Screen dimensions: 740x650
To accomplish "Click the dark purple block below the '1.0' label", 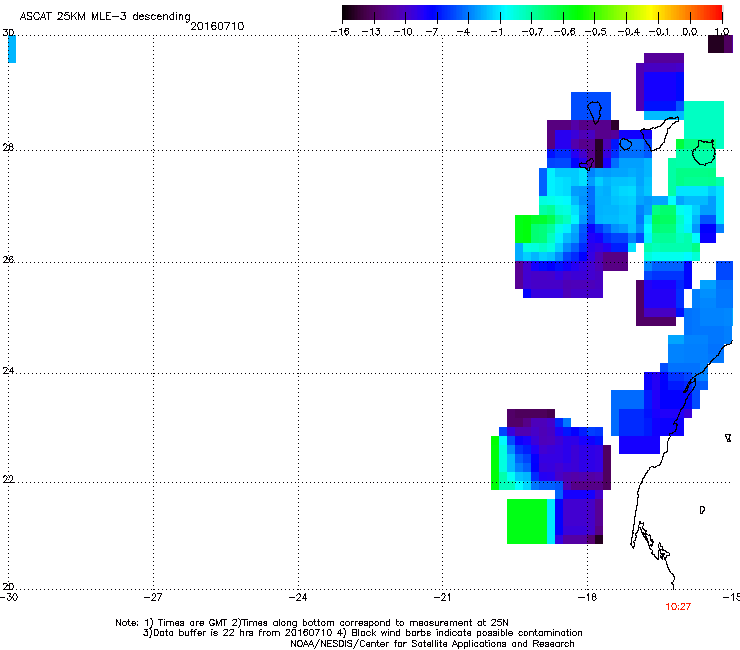I will [x=720, y=44].
